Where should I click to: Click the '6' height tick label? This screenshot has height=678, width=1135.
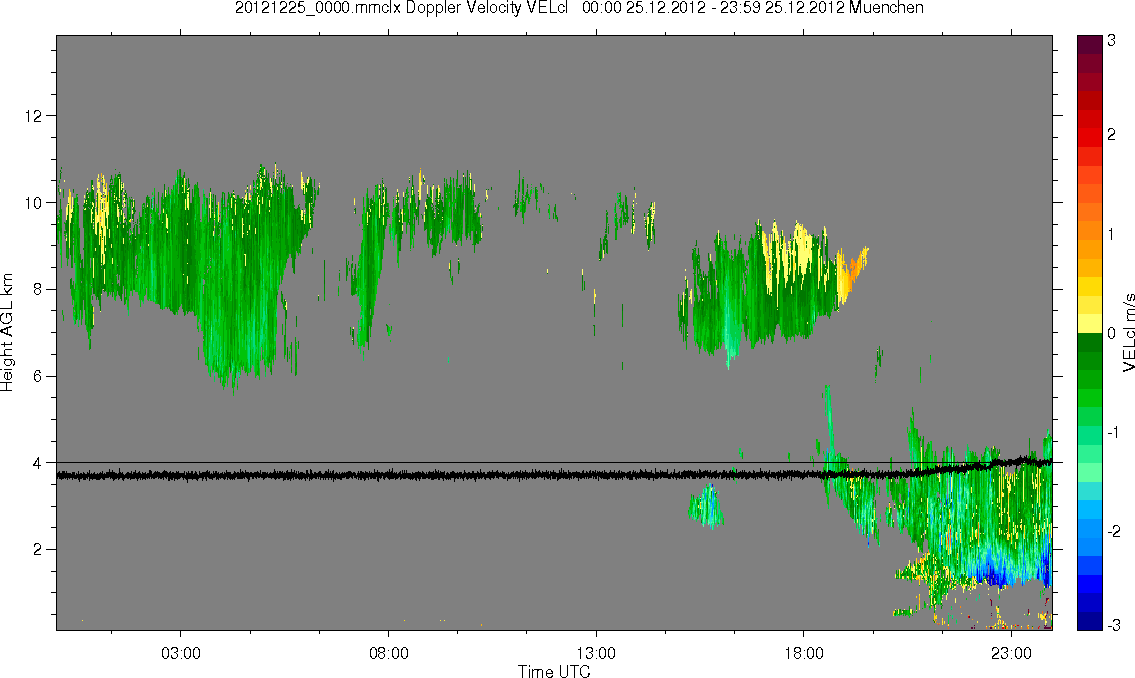pyautogui.click(x=38, y=376)
